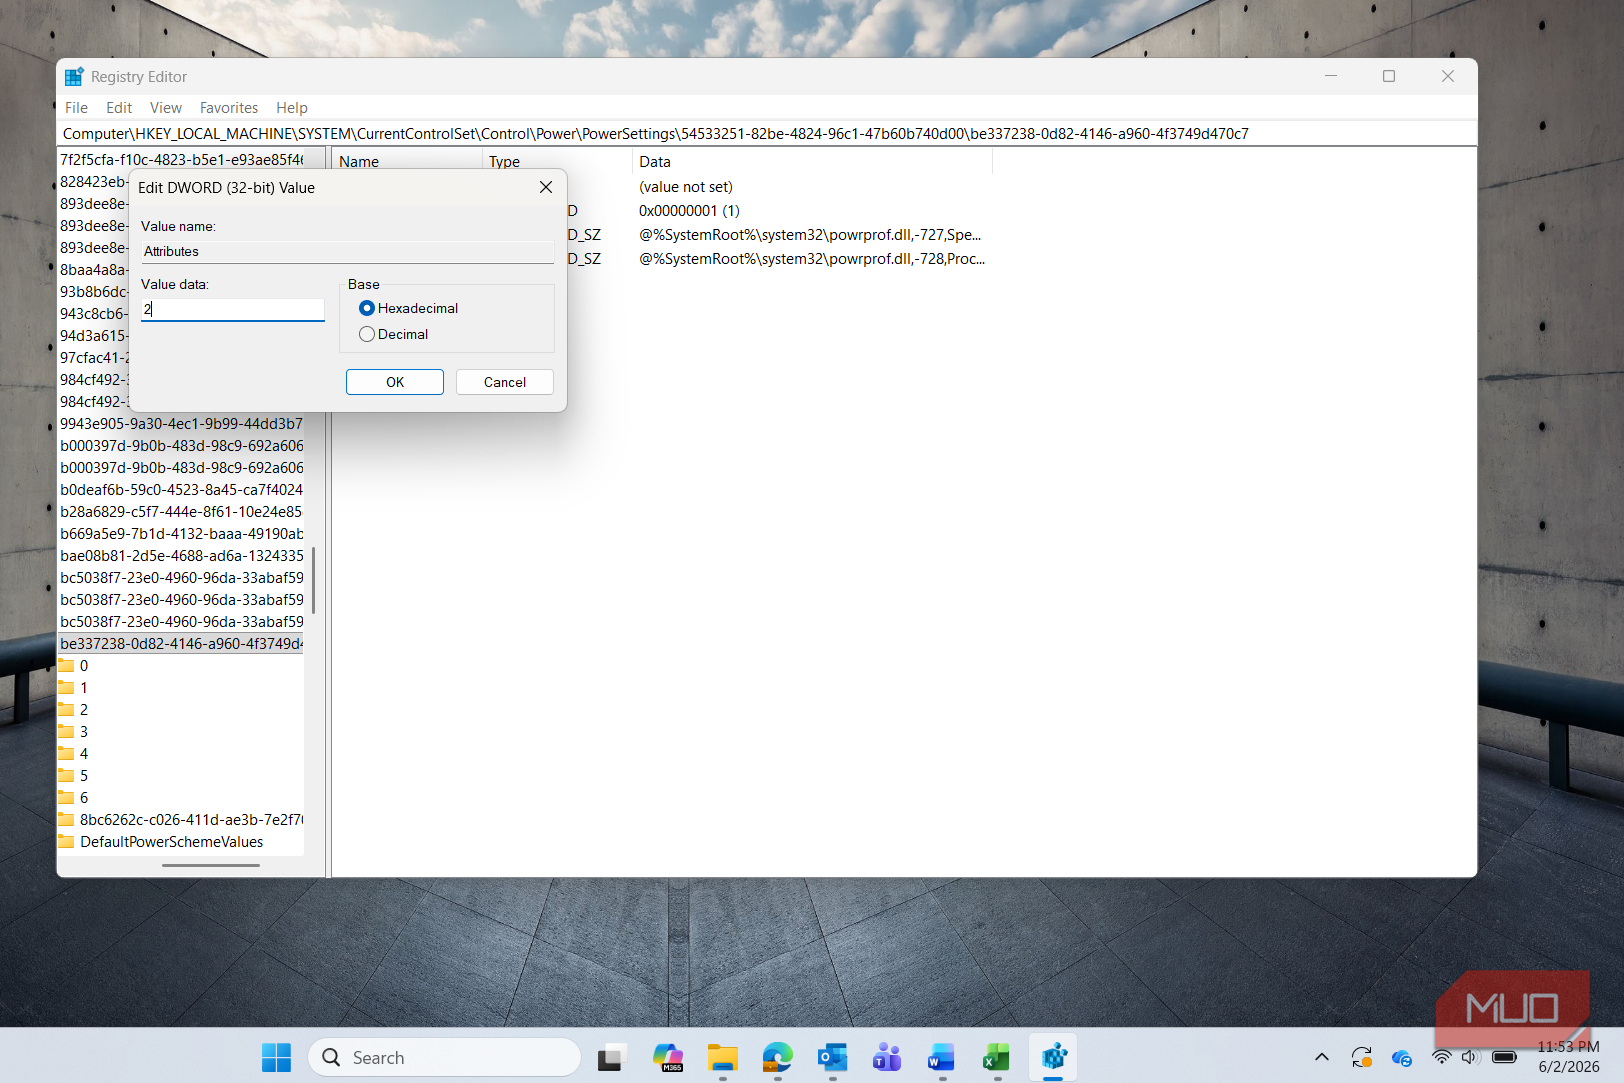The height and width of the screenshot is (1083, 1624).
Task: Select the 0x00000001 (1) data value
Action: [689, 211]
